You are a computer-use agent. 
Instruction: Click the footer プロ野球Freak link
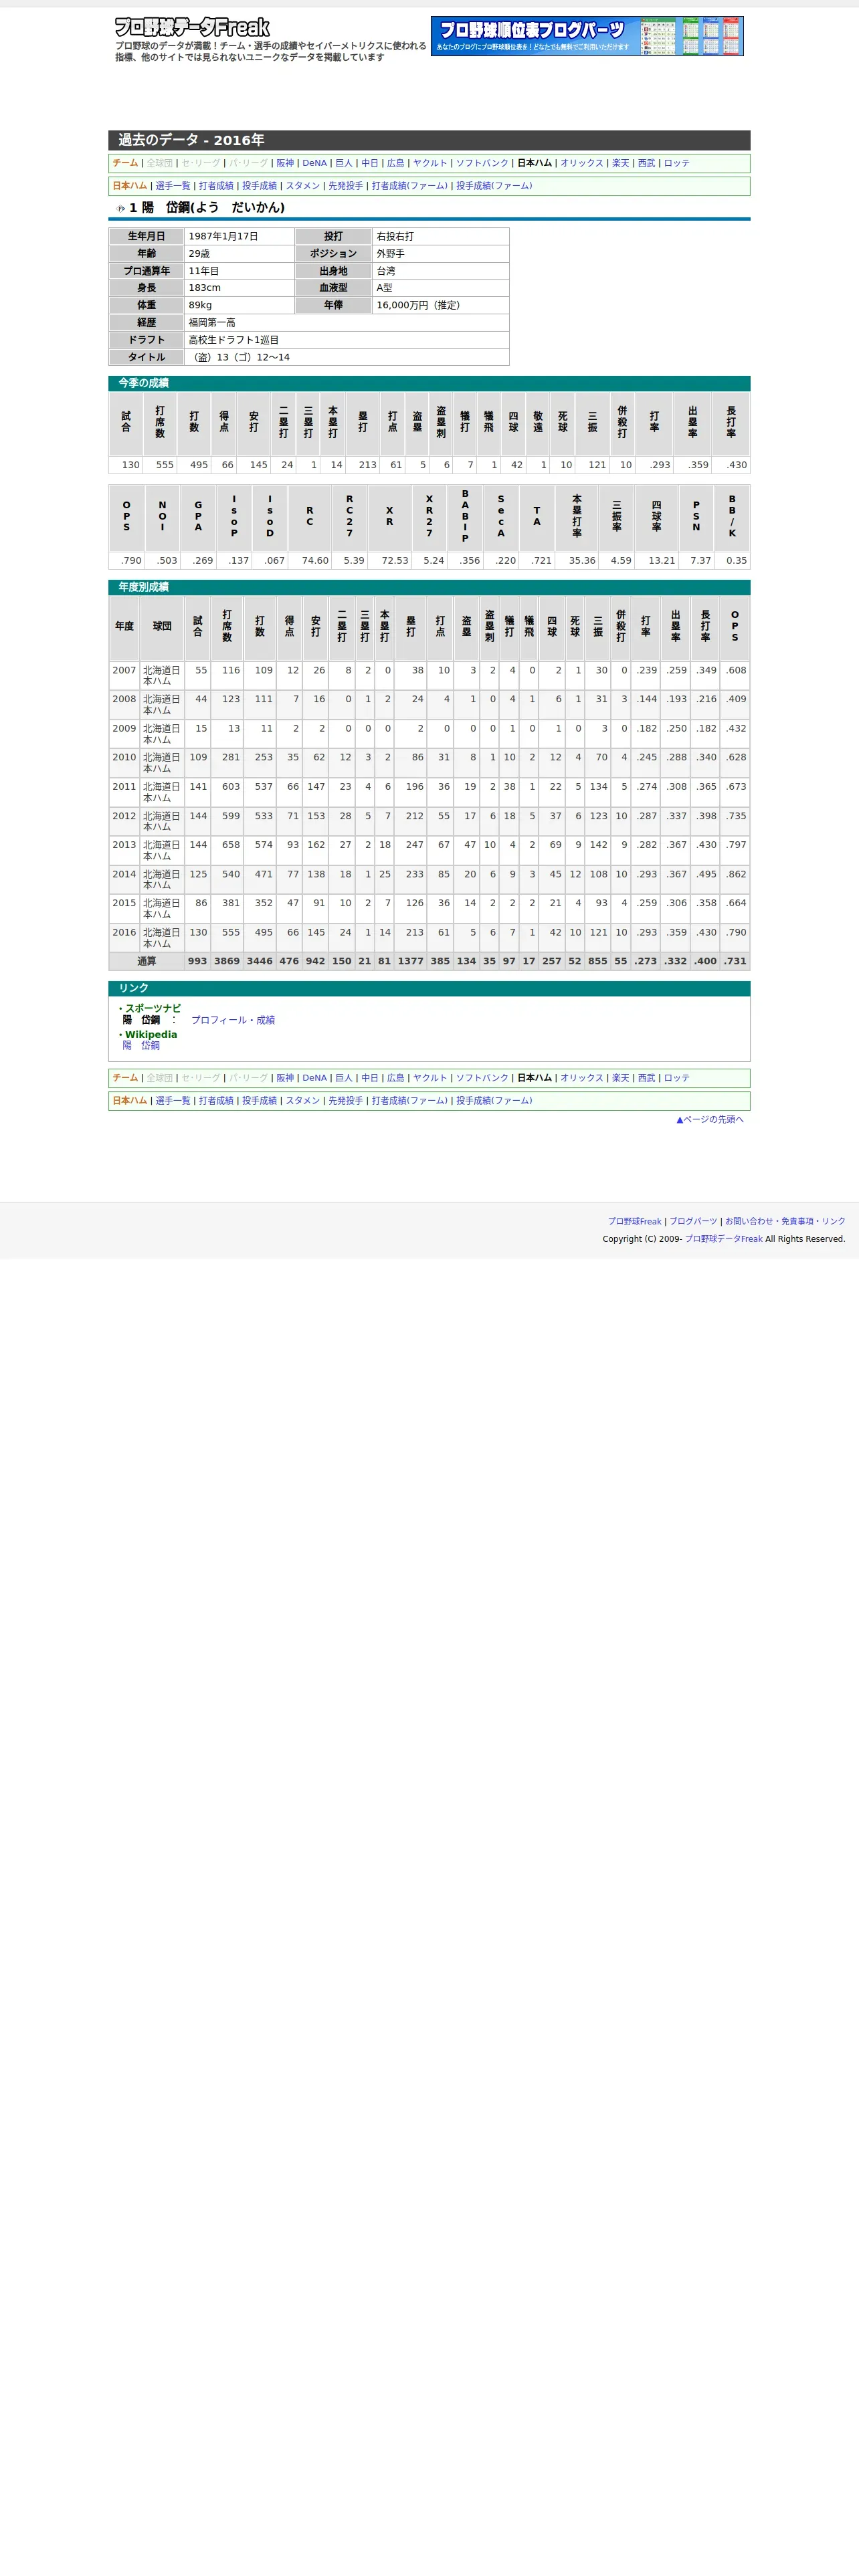point(635,1221)
